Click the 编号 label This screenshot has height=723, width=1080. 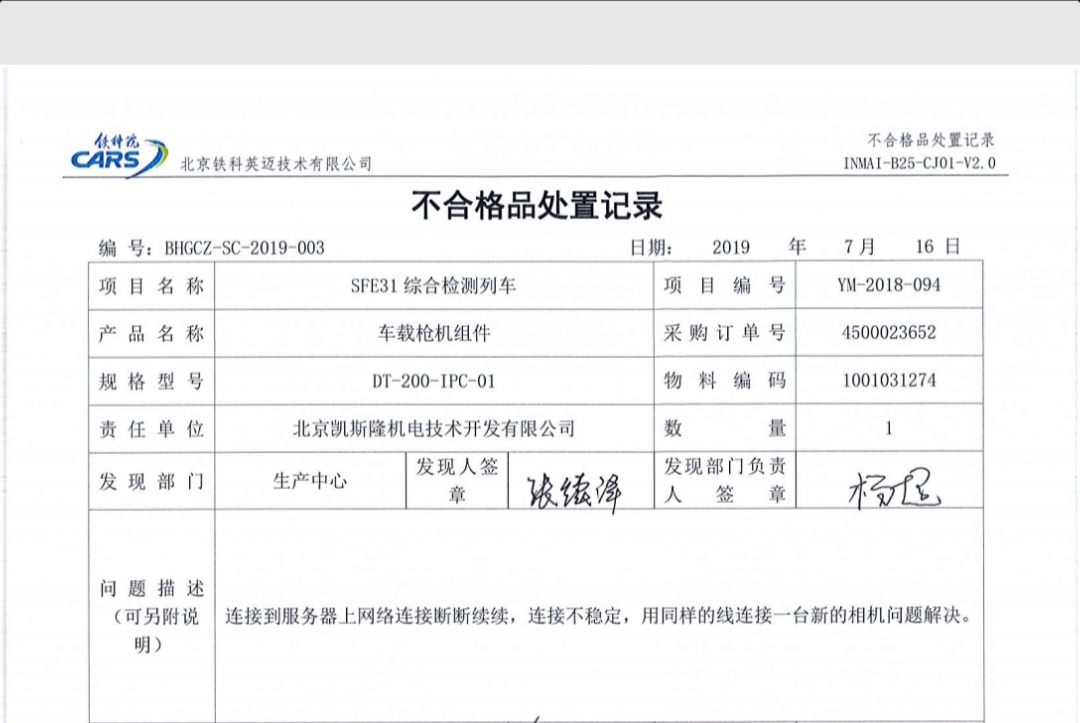point(125,248)
